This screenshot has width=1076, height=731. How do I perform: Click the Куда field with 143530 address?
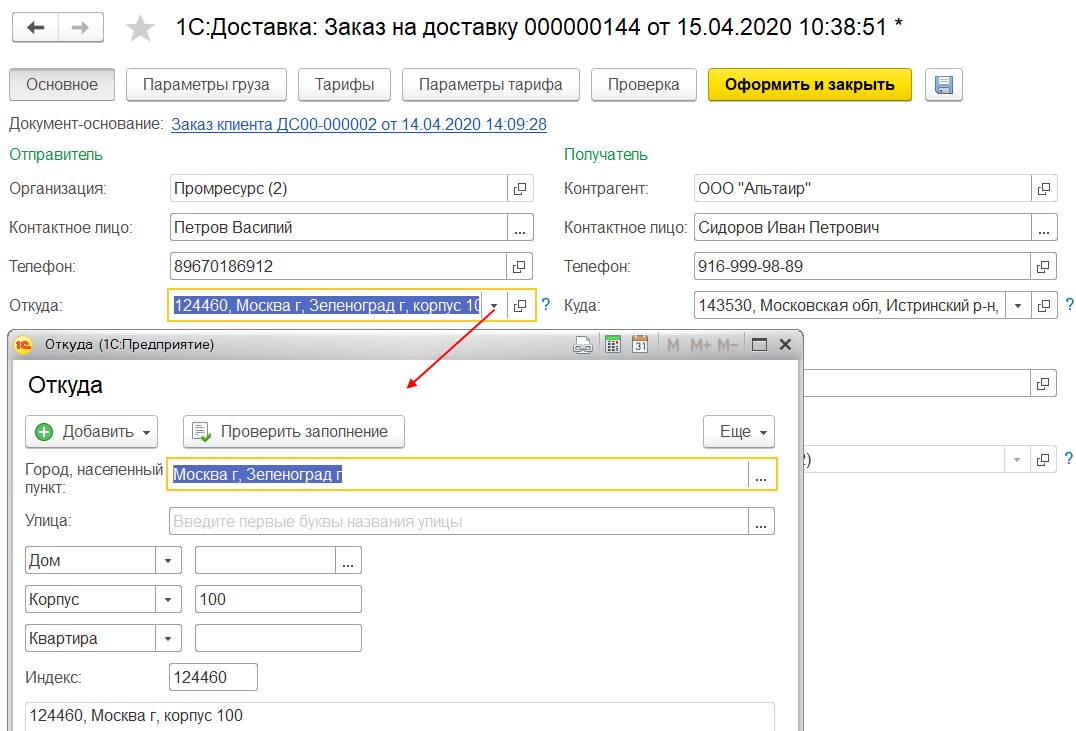click(x=850, y=305)
